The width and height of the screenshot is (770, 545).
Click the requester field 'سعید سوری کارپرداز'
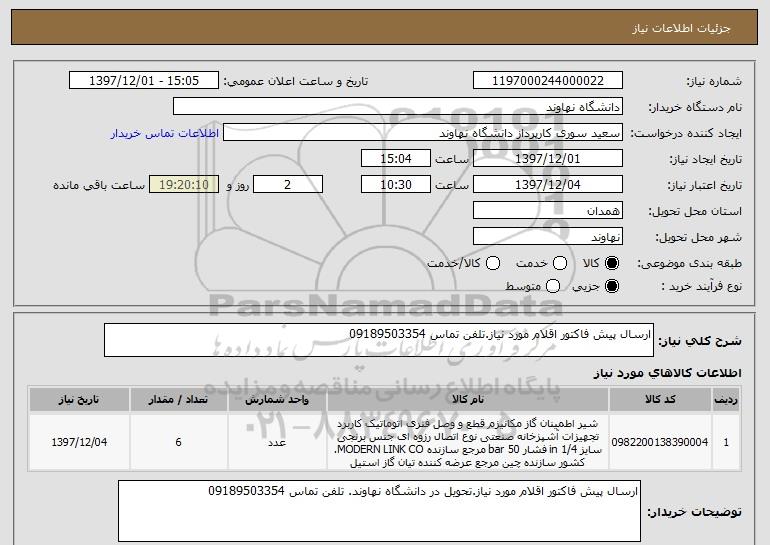tap(423, 133)
